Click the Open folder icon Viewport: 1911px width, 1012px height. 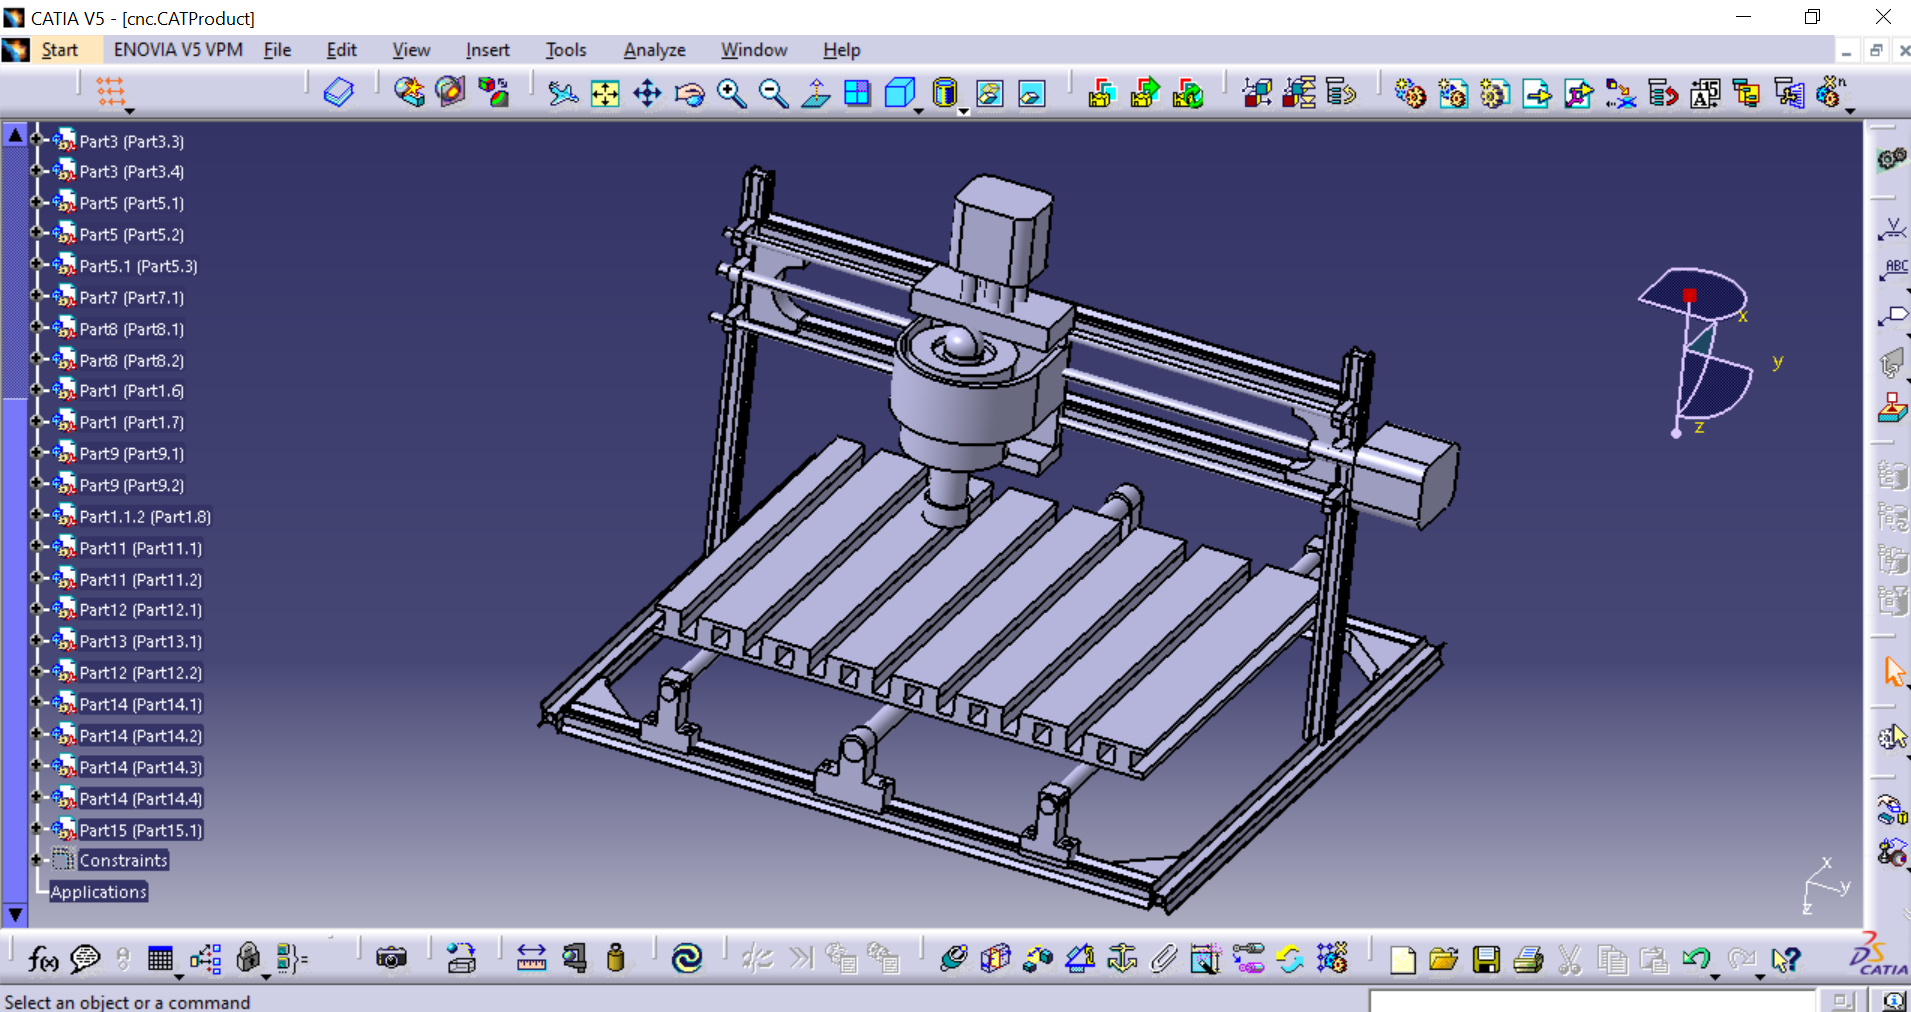[x=1443, y=961]
